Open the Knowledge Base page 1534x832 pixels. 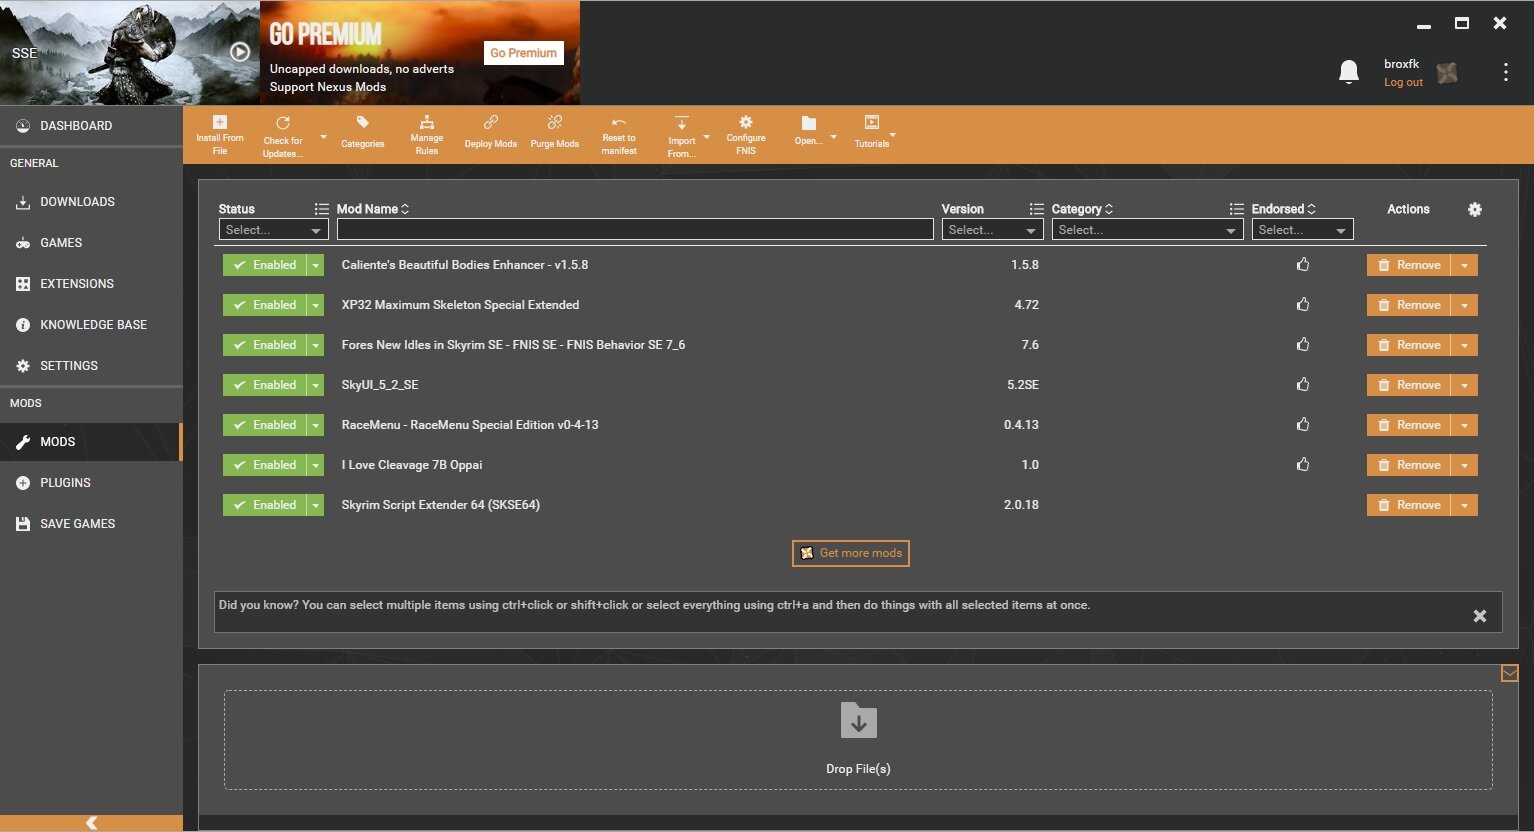(x=91, y=325)
